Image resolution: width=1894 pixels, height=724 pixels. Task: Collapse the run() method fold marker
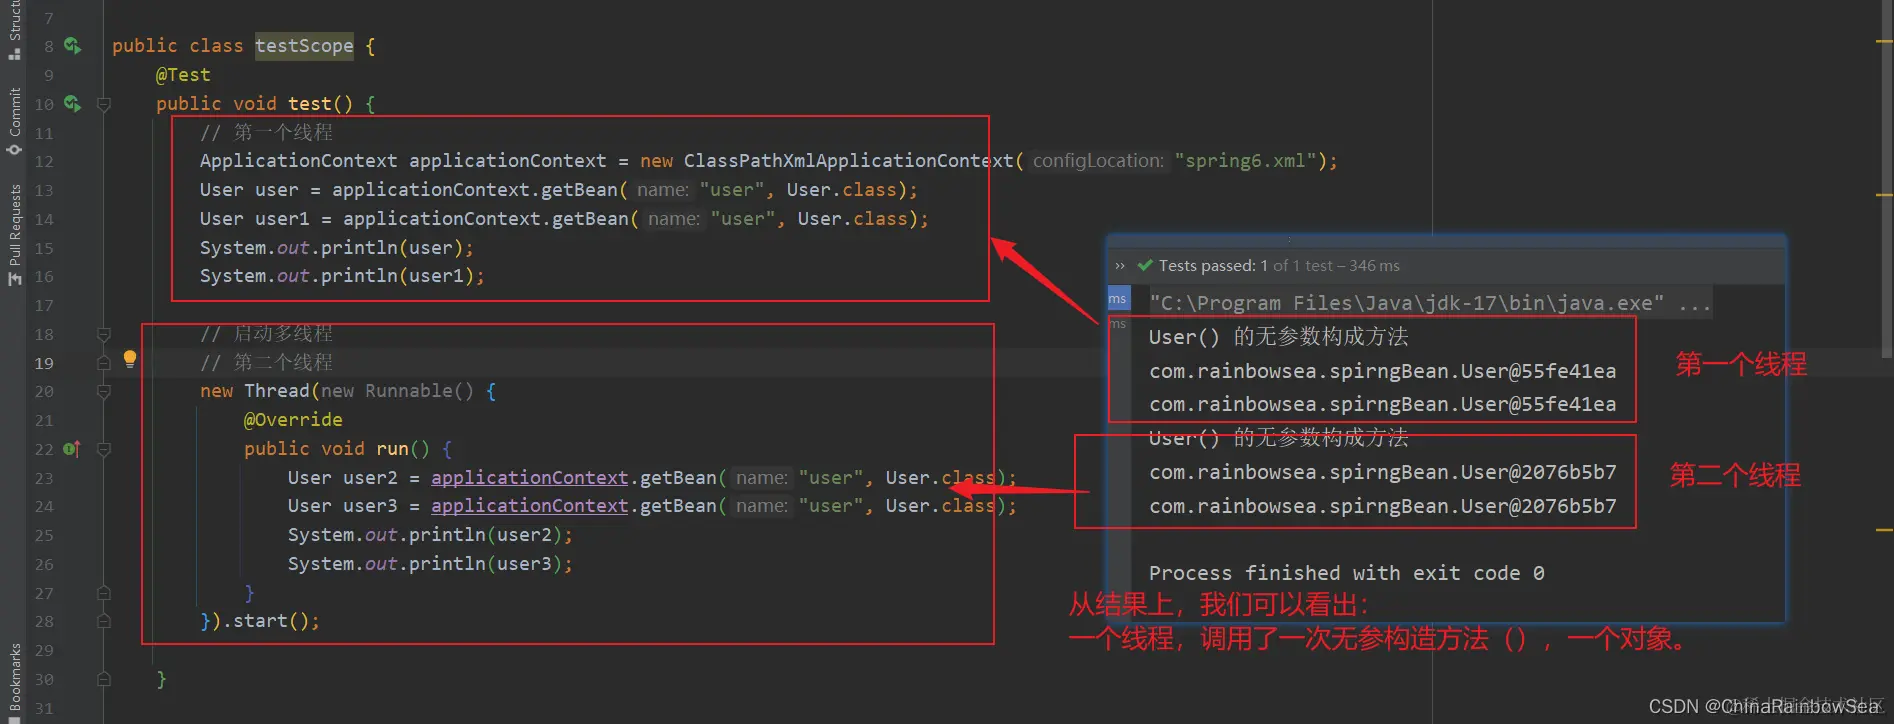[104, 450]
